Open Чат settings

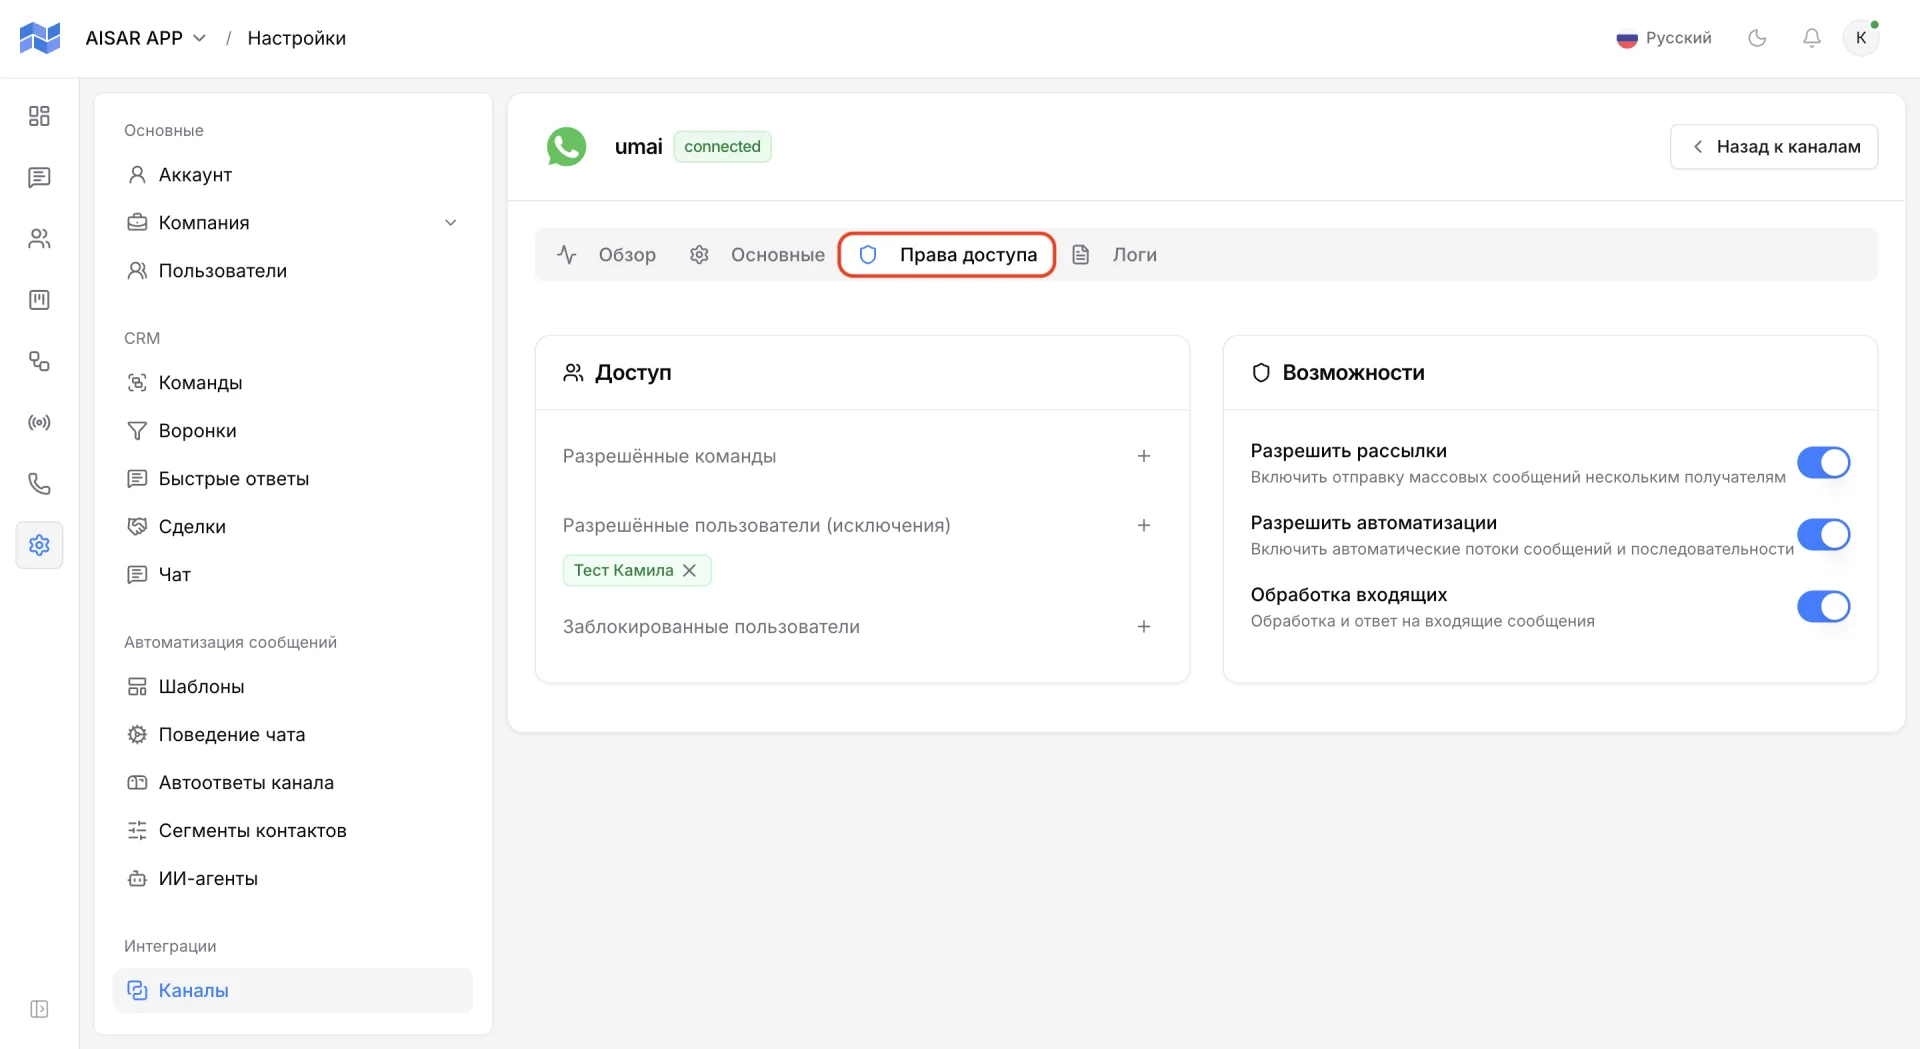pos(292,575)
